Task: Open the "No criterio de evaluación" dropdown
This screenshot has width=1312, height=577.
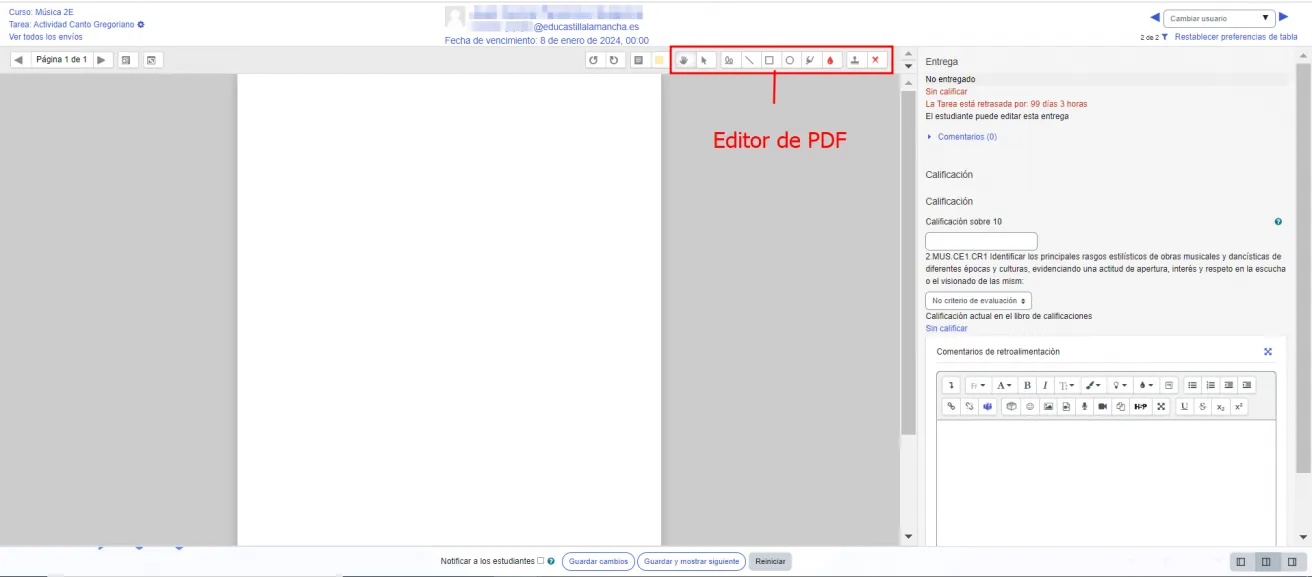Action: (x=979, y=299)
